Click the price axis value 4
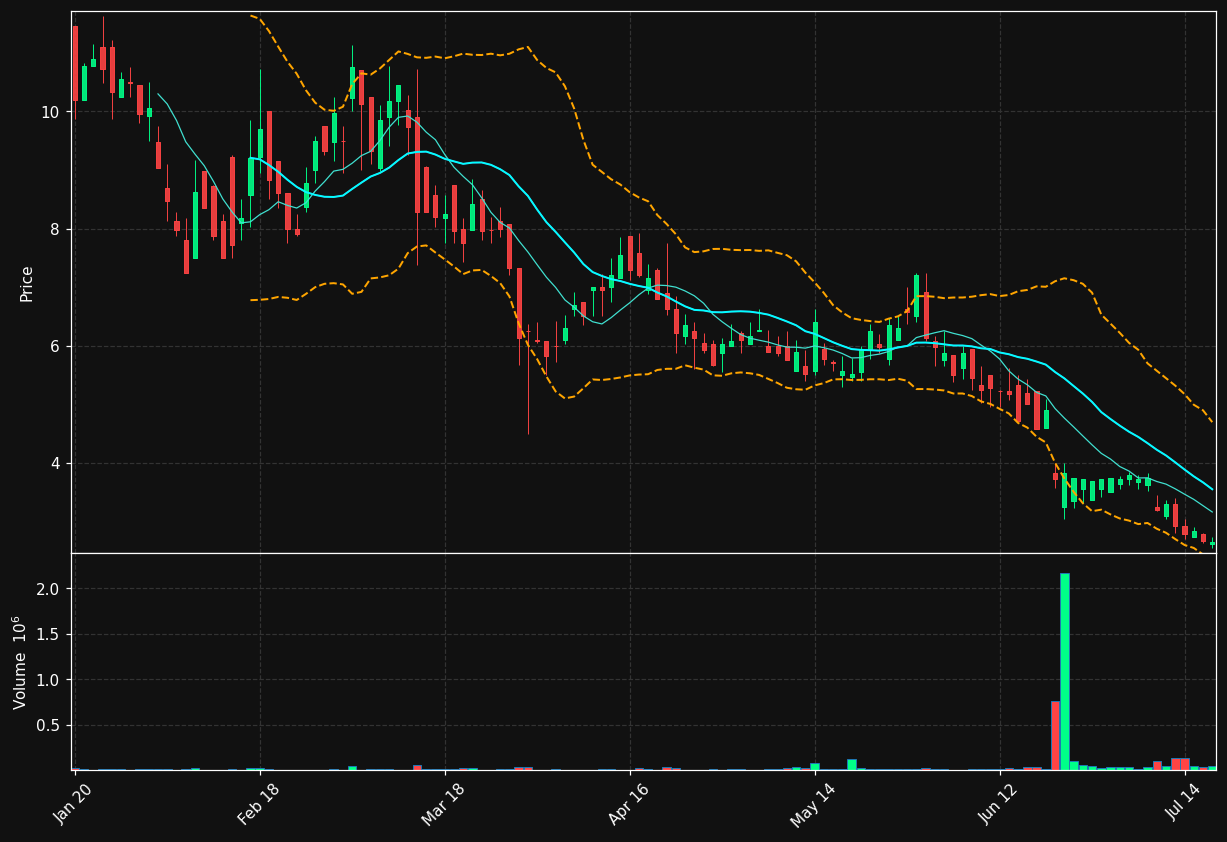Image resolution: width=1227 pixels, height=842 pixels. [55, 463]
